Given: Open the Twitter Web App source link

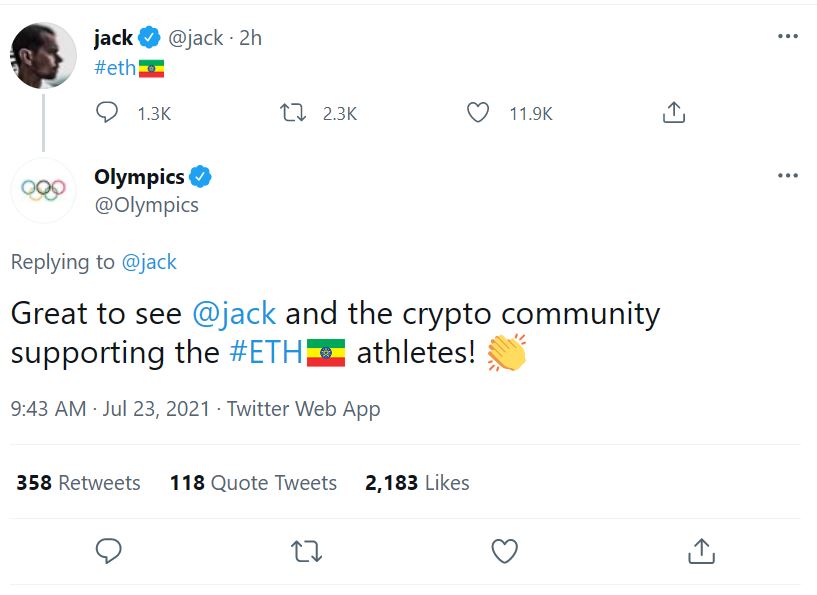Looking at the screenshot, I should [x=304, y=409].
